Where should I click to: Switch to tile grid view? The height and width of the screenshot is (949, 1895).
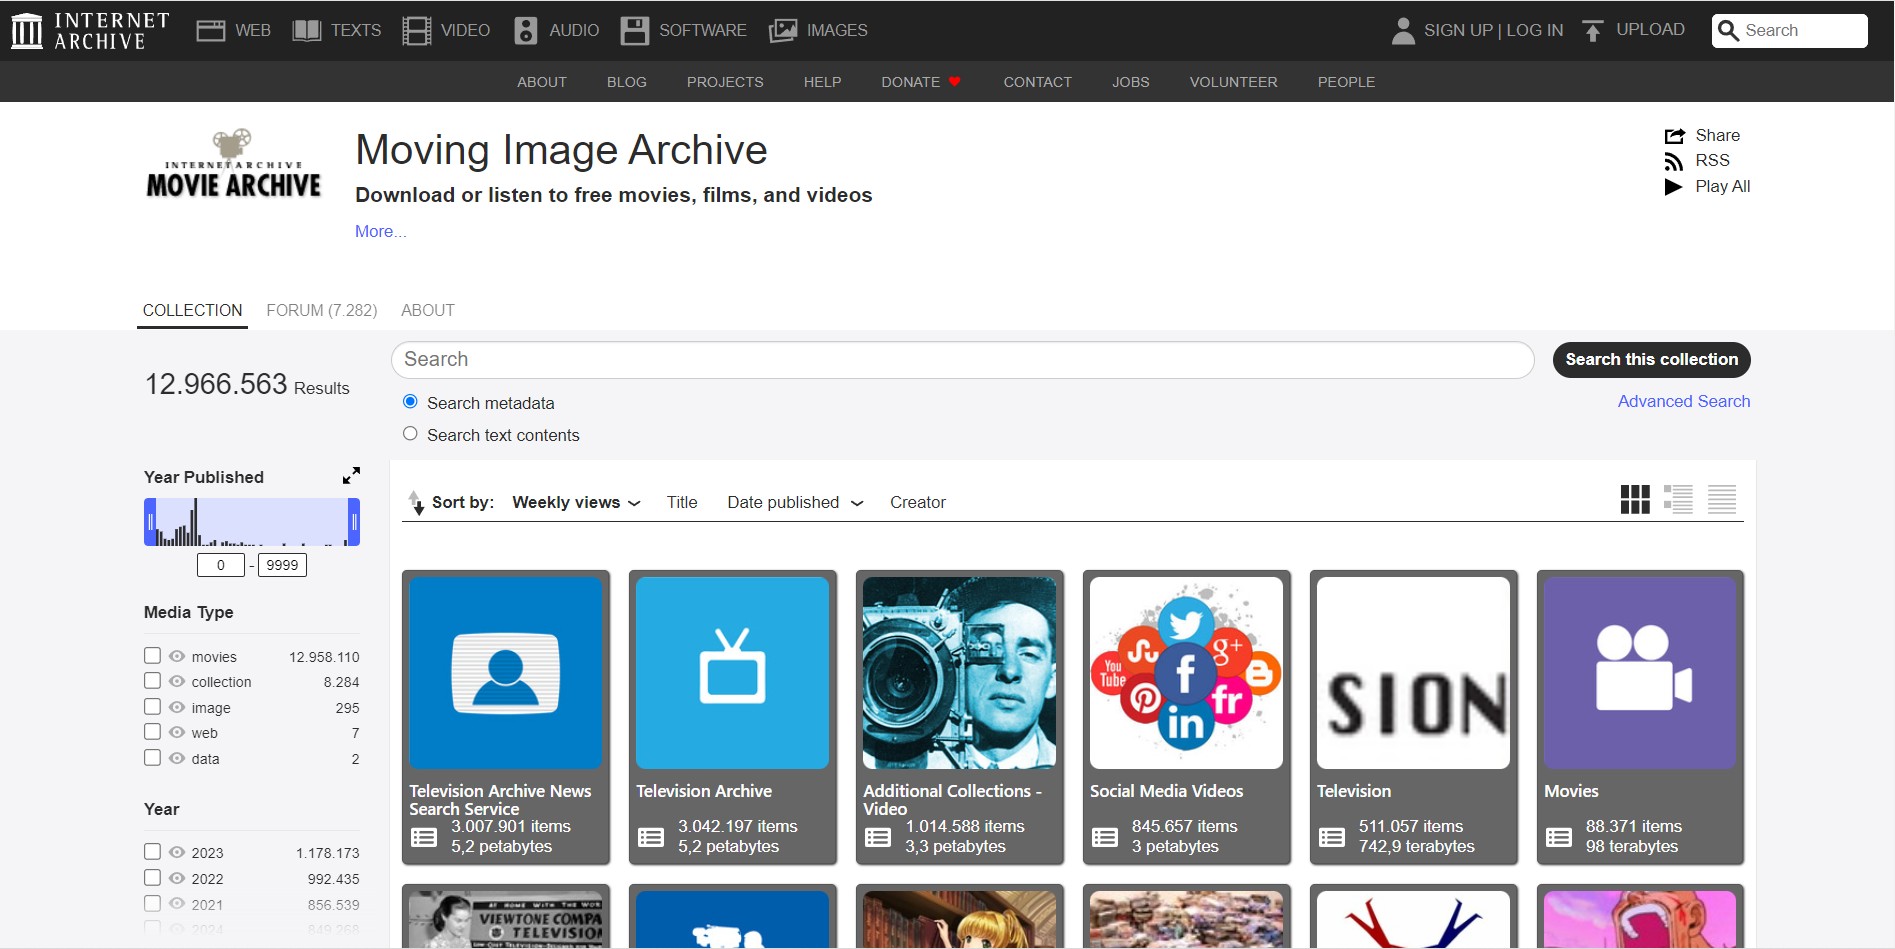coord(1635,499)
